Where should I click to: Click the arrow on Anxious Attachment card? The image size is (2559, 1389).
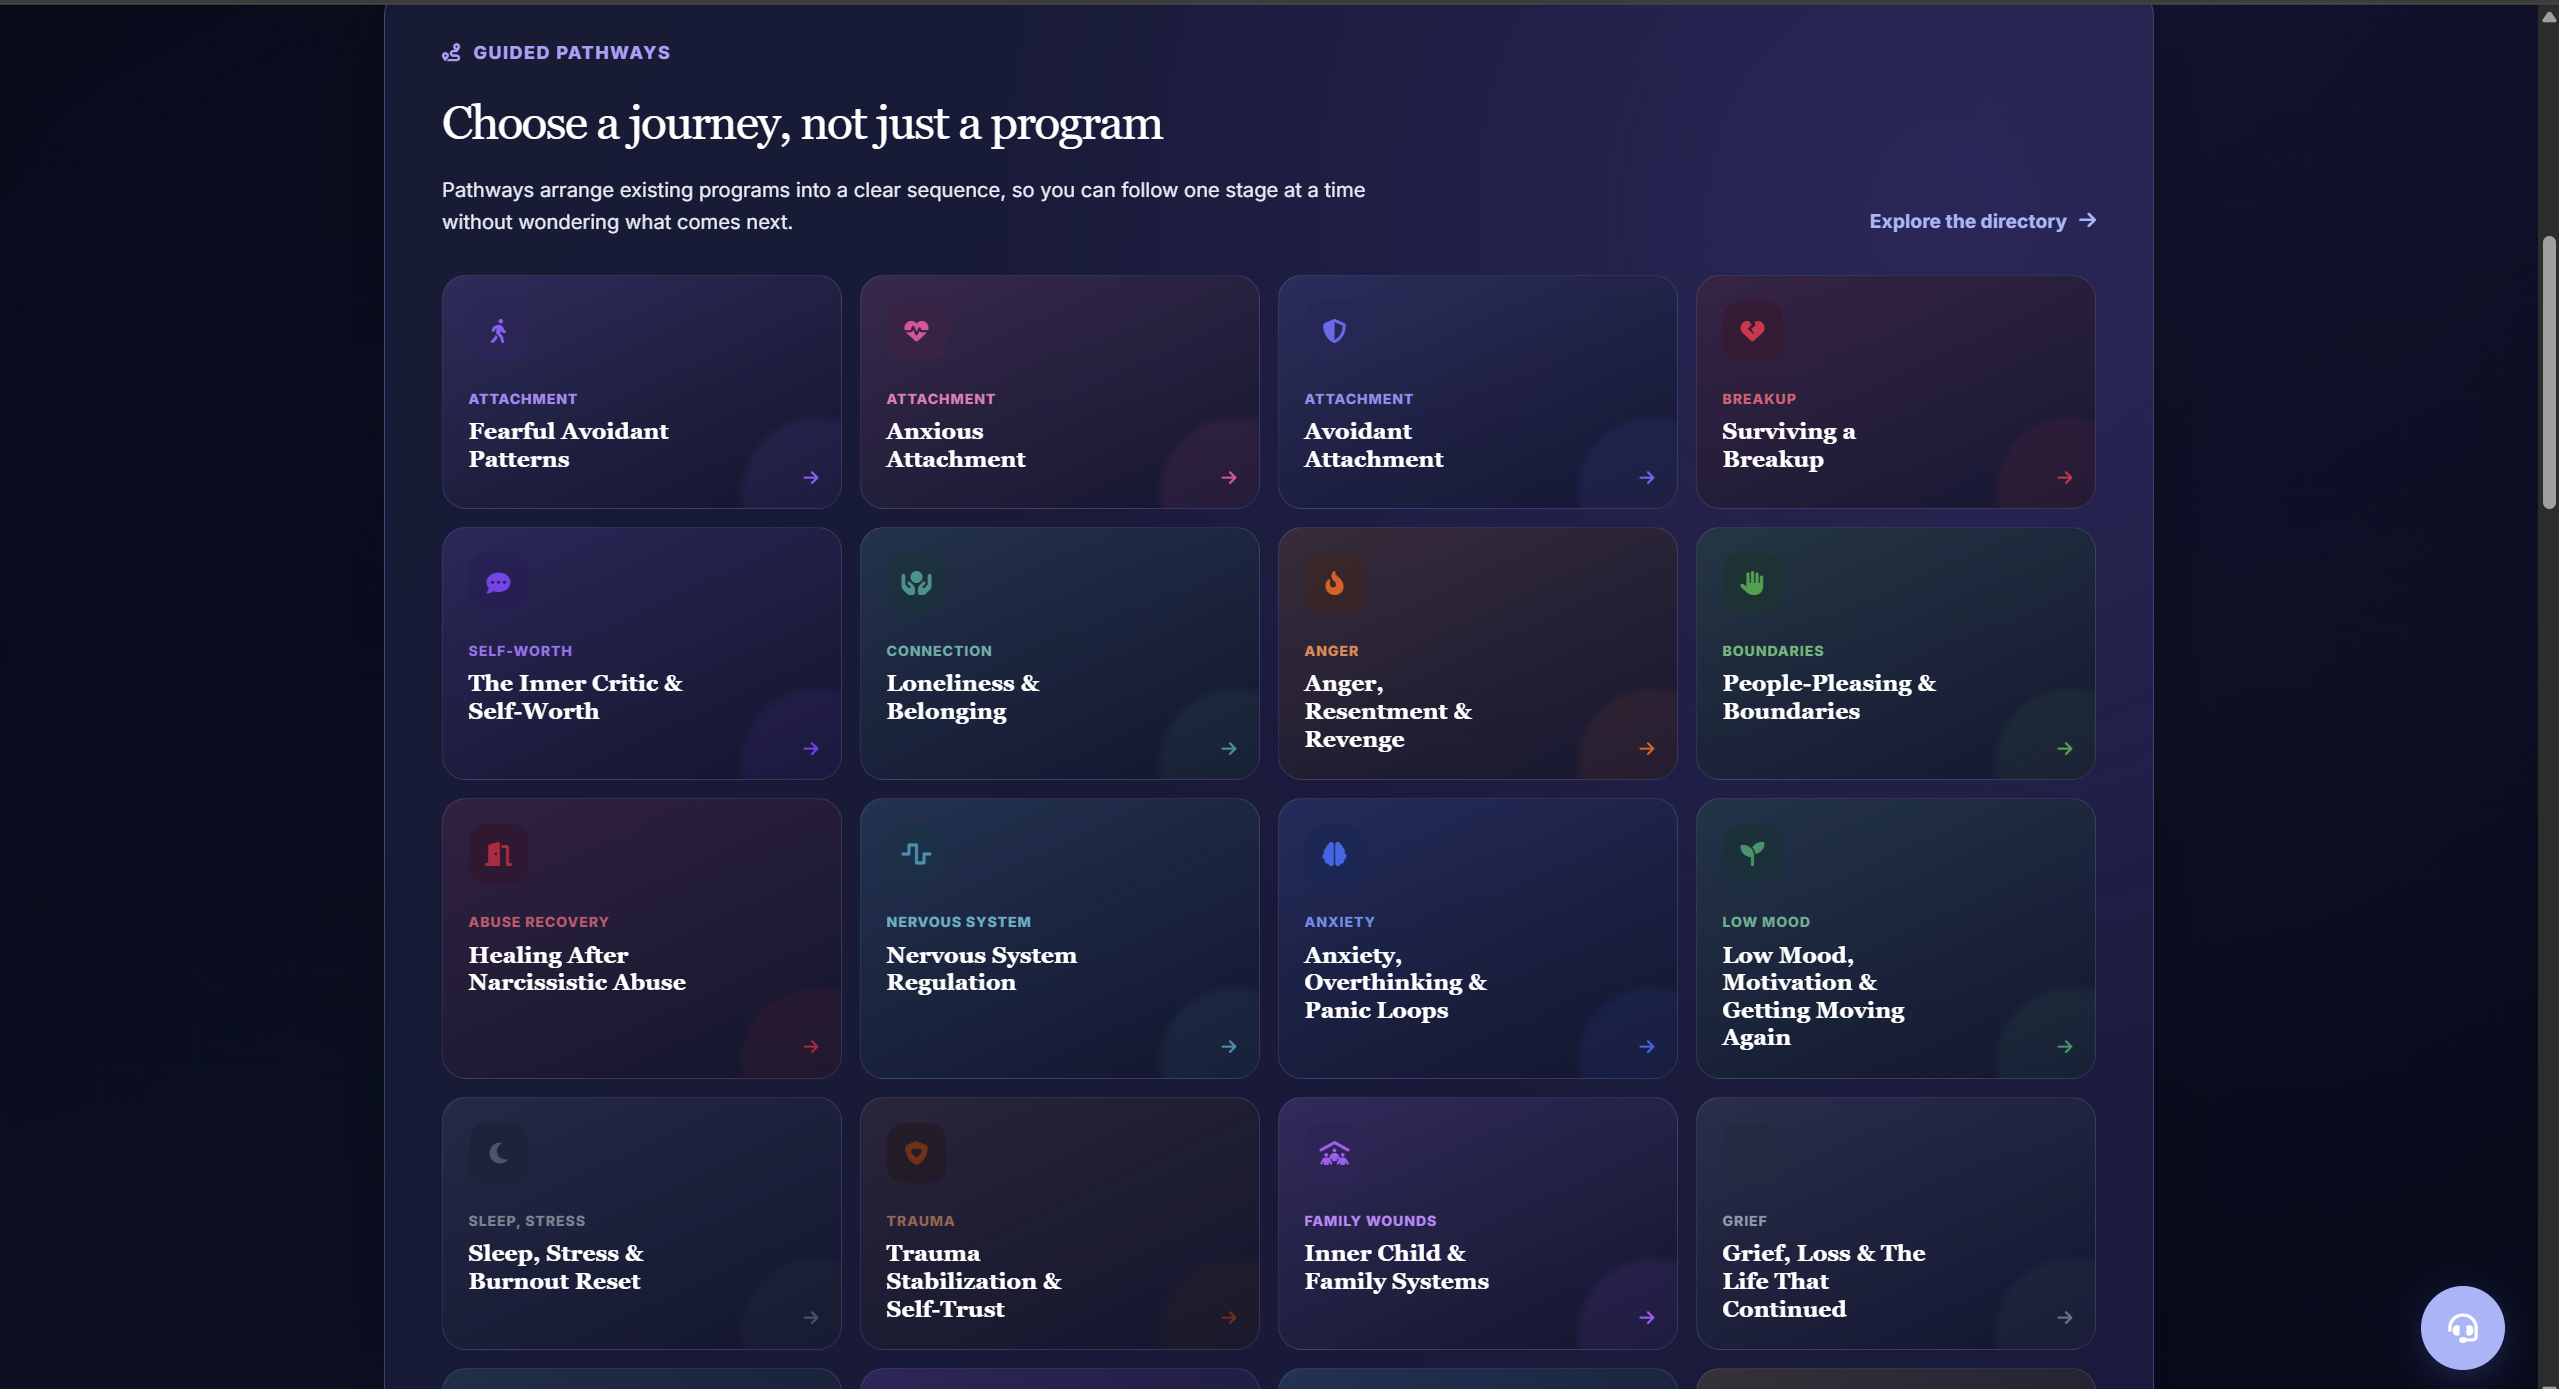coord(1229,478)
